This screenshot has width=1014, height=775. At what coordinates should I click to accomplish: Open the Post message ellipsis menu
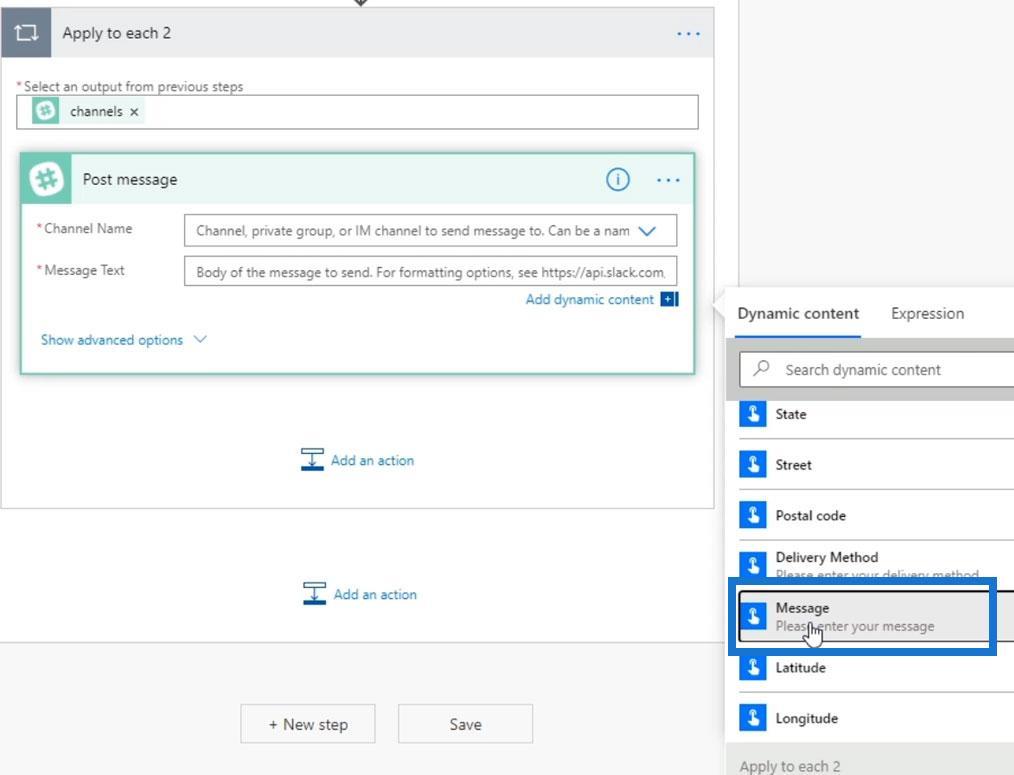coord(668,180)
